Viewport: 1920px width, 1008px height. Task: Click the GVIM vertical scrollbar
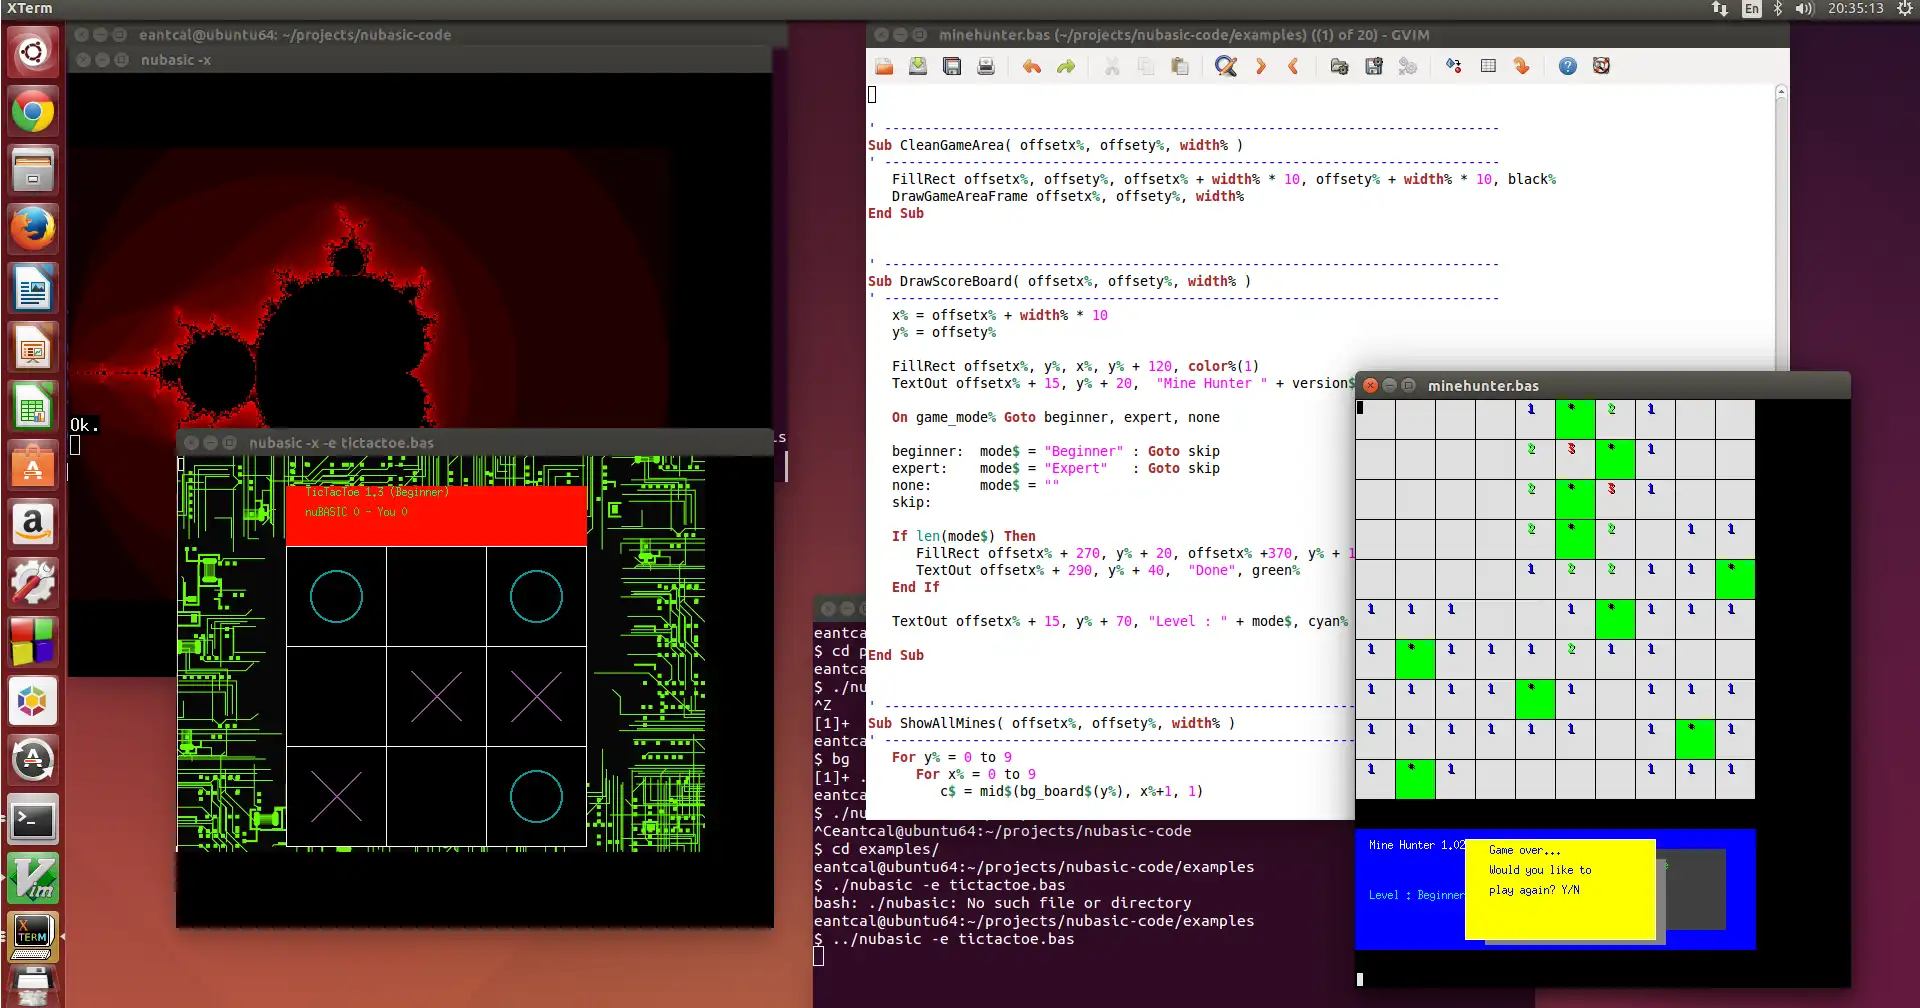[1780, 230]
